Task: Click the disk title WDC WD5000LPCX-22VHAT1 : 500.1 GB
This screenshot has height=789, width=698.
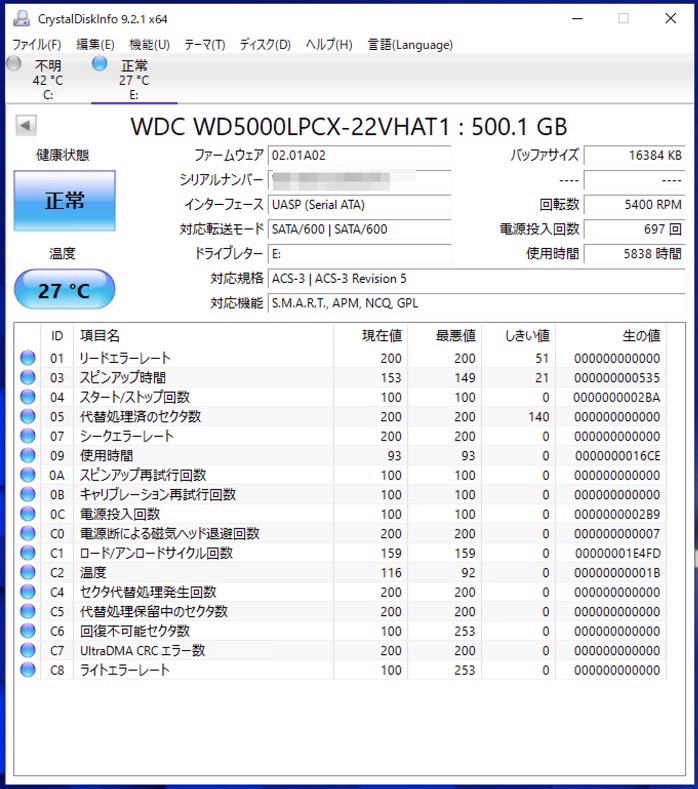Action: point(349,127)
